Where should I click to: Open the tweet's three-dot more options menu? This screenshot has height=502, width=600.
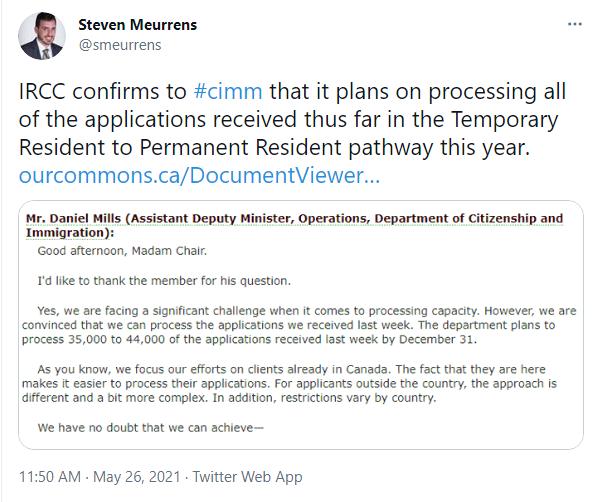tap(574, 22)
